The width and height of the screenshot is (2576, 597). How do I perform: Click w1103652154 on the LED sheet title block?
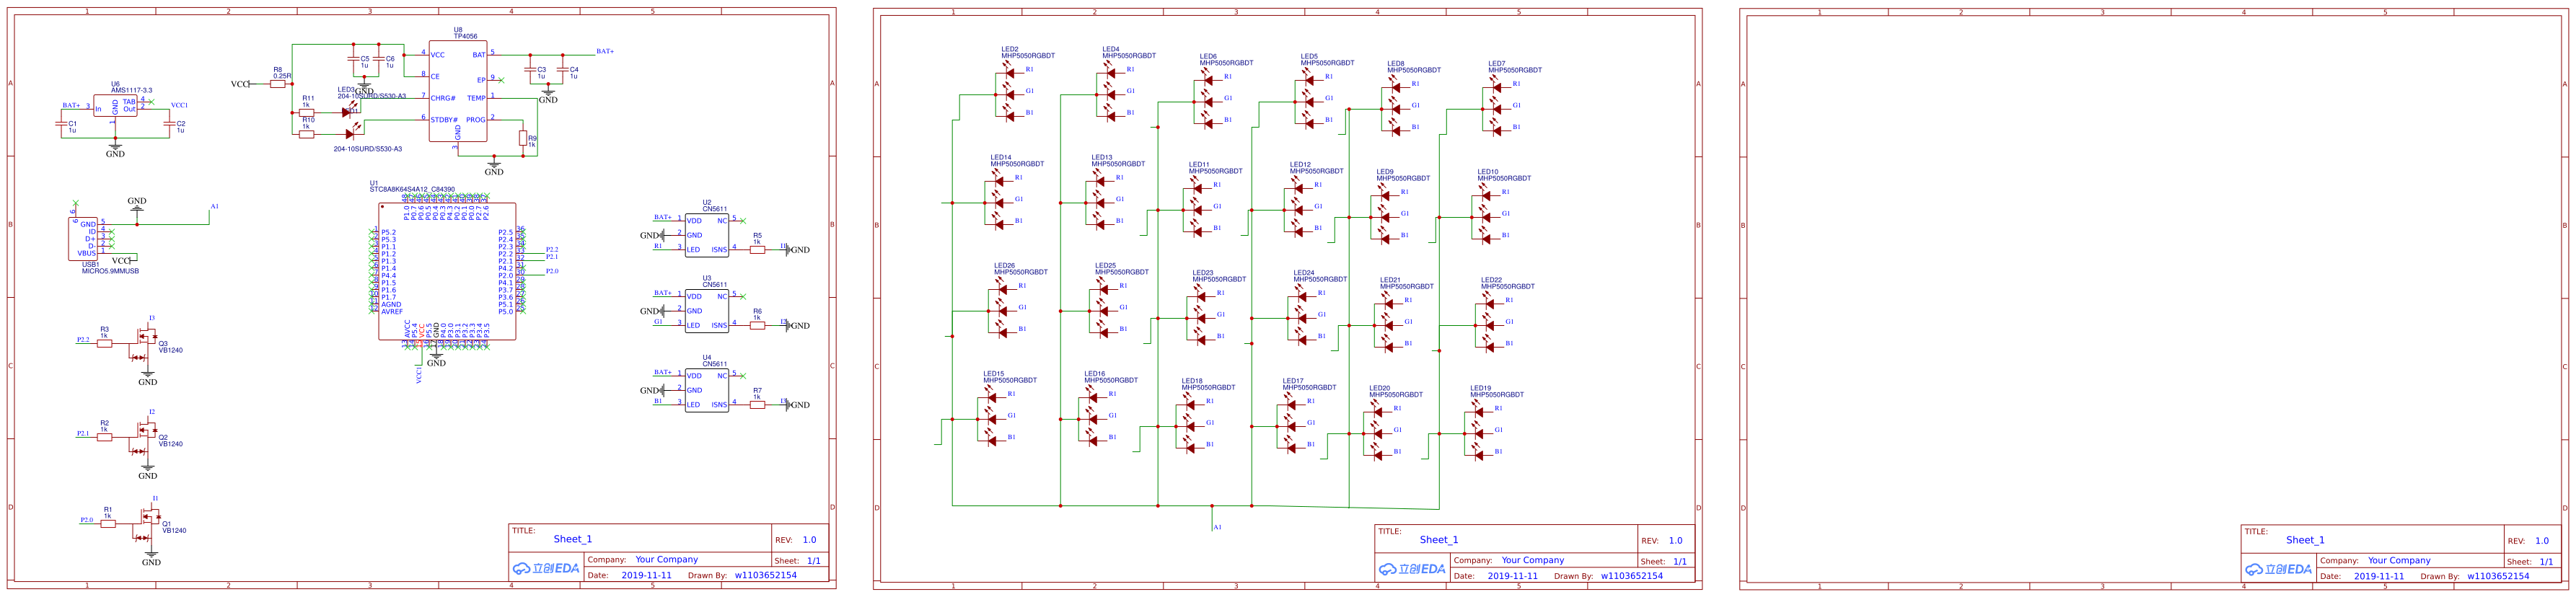click(1632, 576)
